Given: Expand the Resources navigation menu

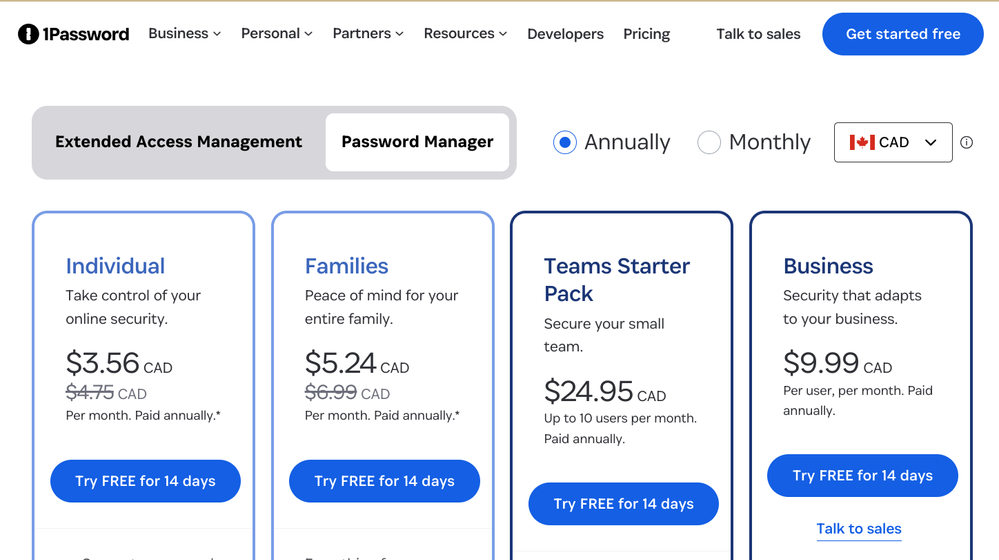Looking at the screenshot, I should coord(465,34).
